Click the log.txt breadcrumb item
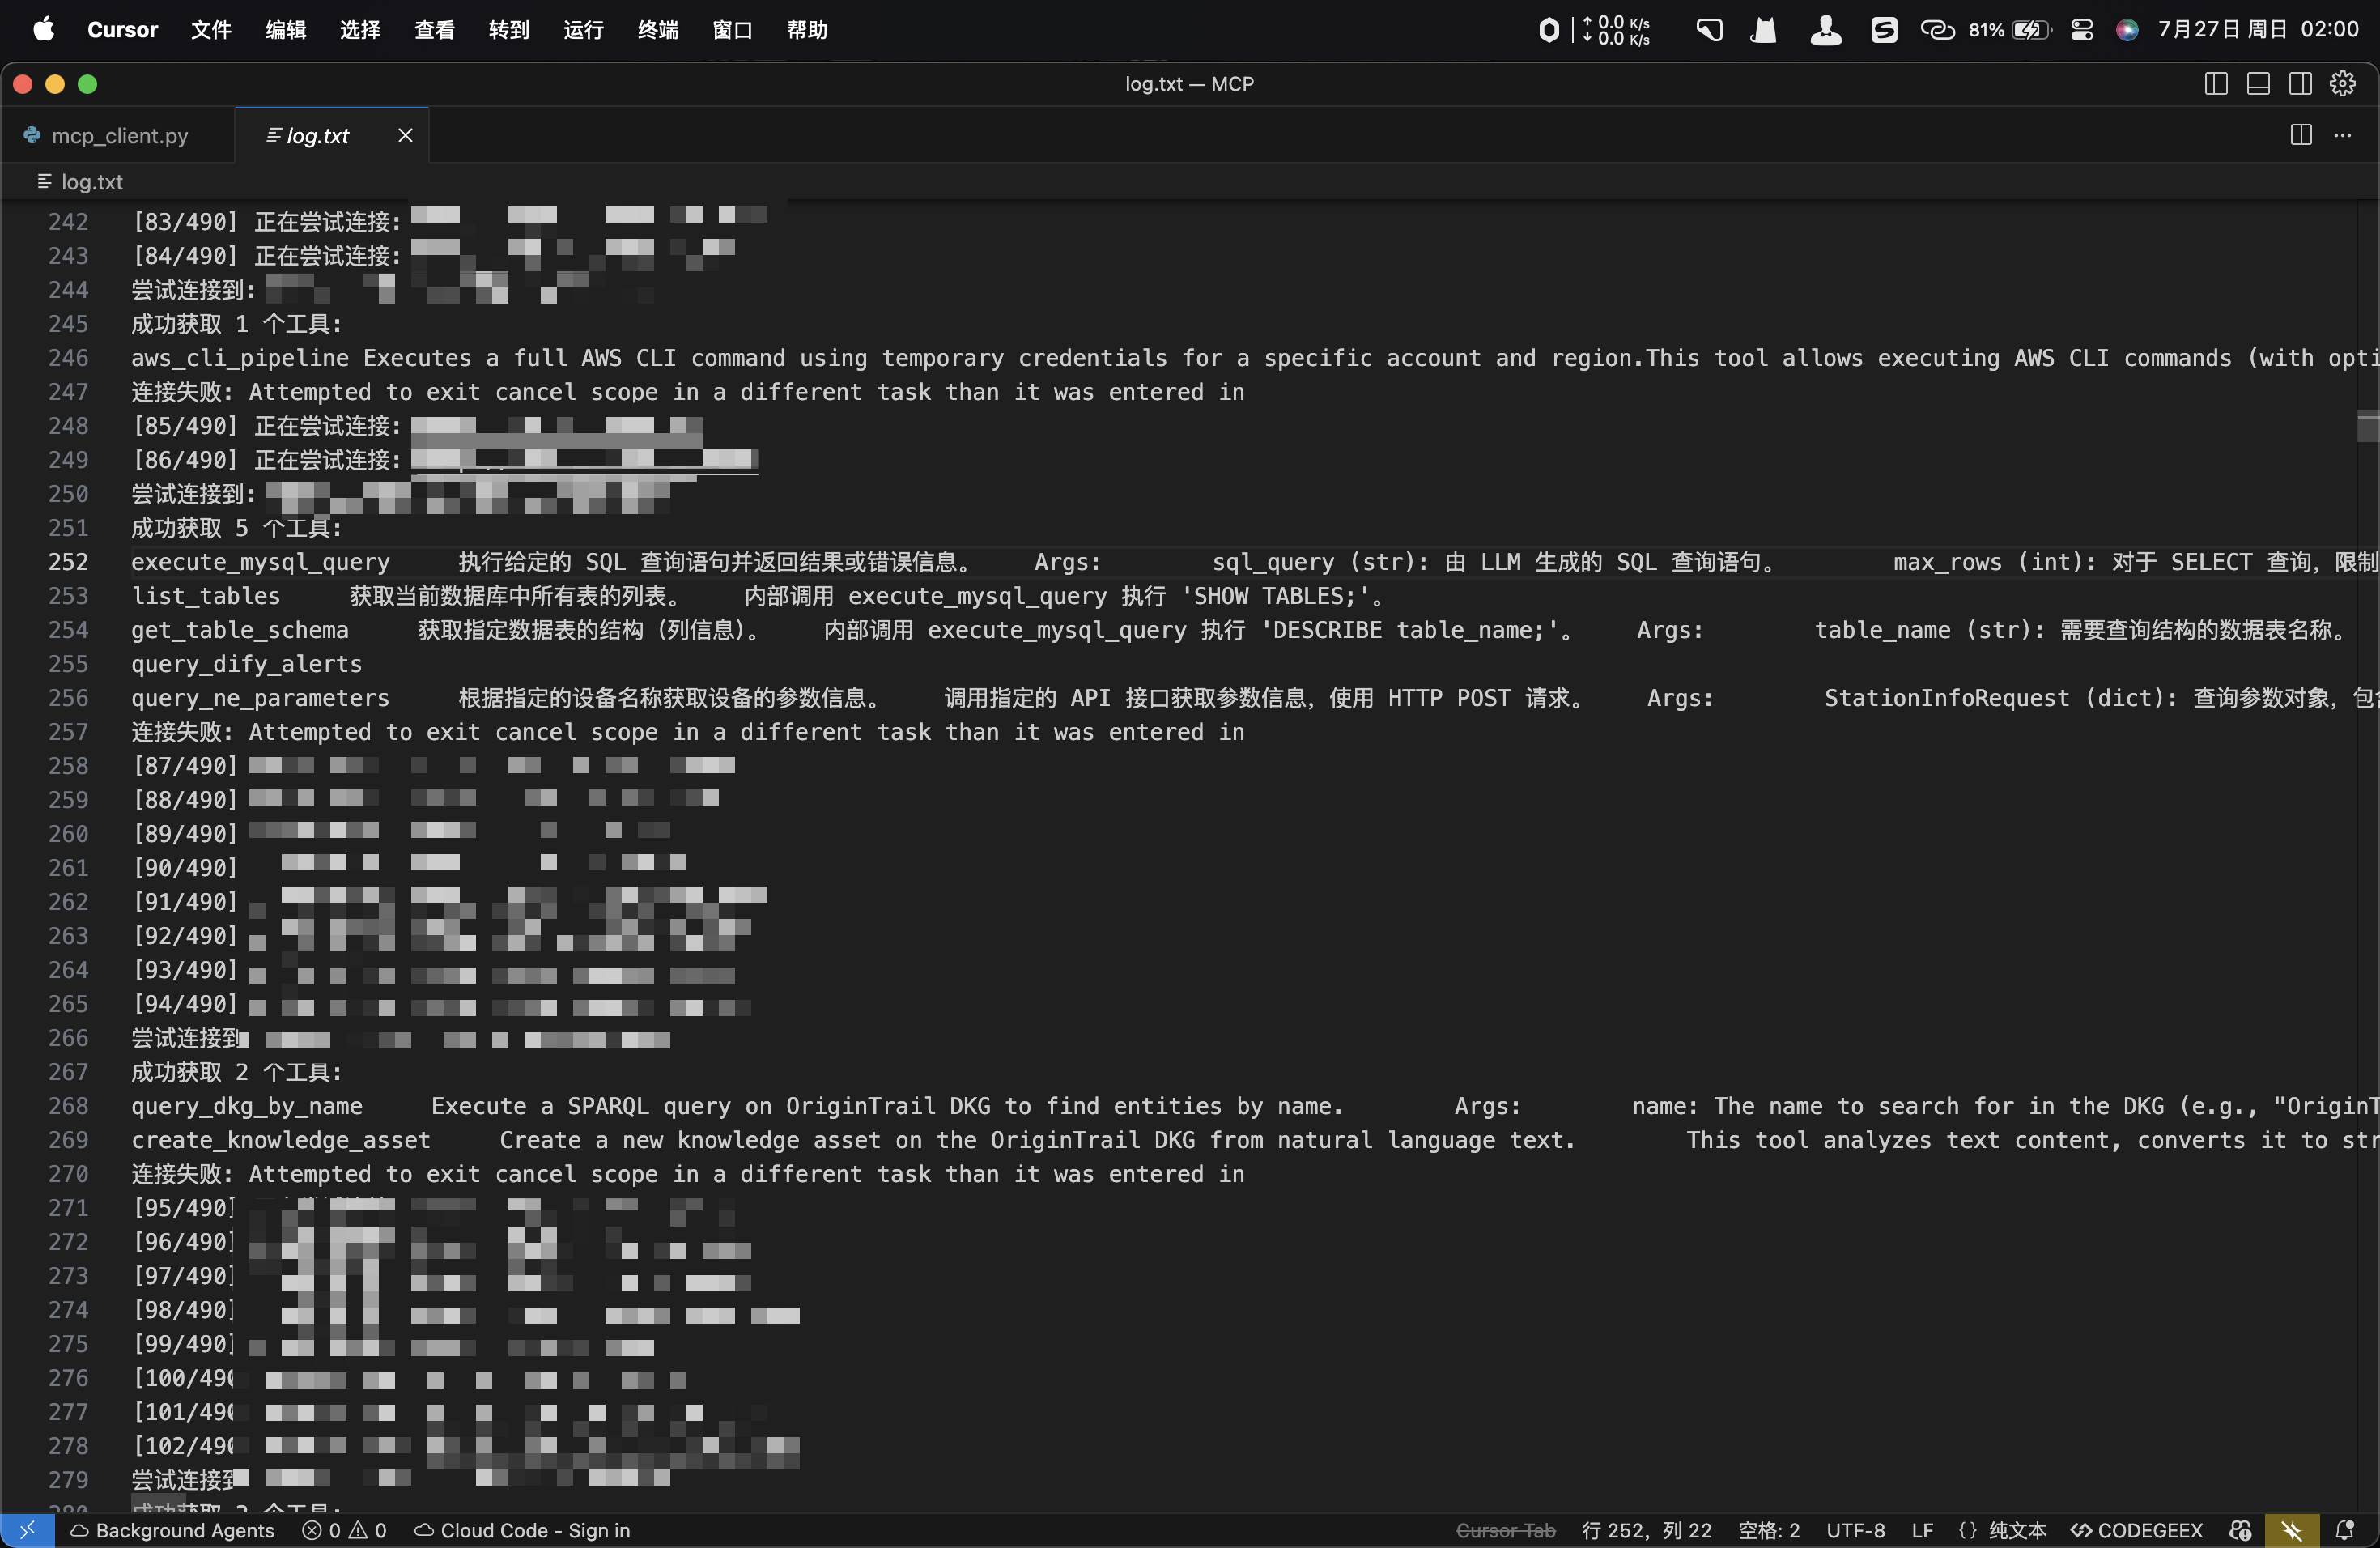The width and height of the screenshot is (2380, 1548). [90, 182]
